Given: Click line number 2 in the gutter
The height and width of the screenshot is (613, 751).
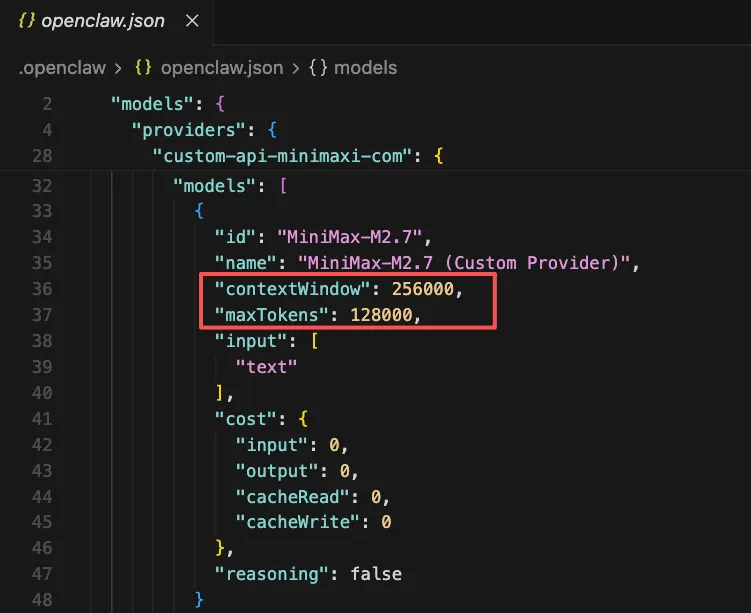Looking at the screenshot, I should pos(47,104).
